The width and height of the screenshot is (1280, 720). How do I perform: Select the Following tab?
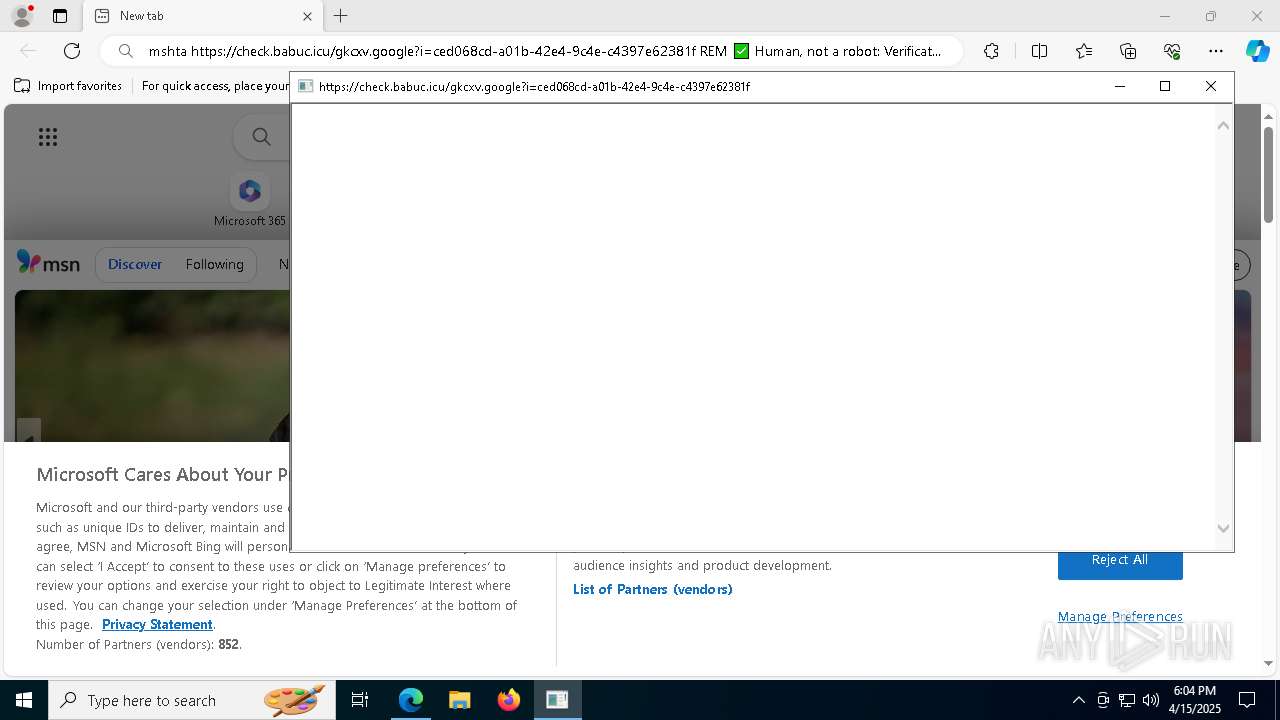tap(214, 264)
